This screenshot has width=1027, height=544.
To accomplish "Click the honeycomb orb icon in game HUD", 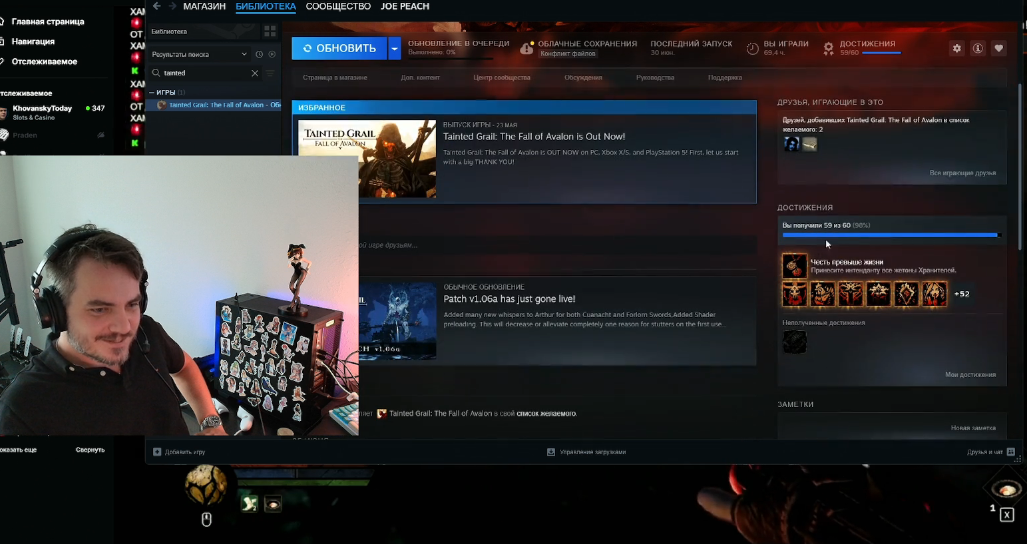I will (x=206, y=485).
